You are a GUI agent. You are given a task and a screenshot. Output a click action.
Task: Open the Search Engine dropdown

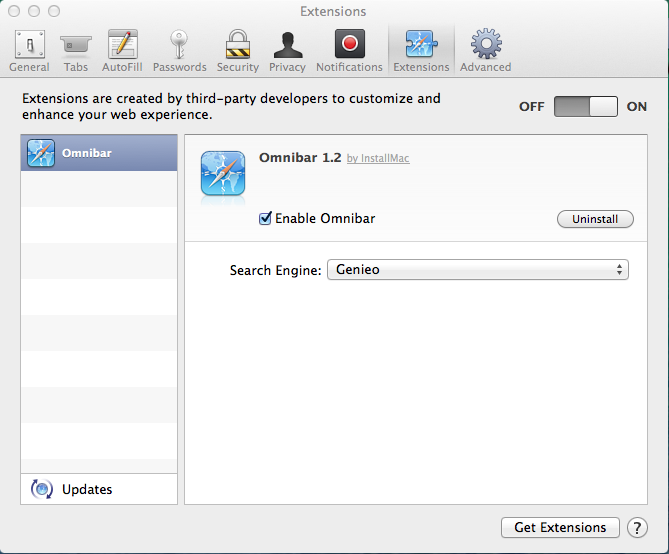[x=477, y=270]
